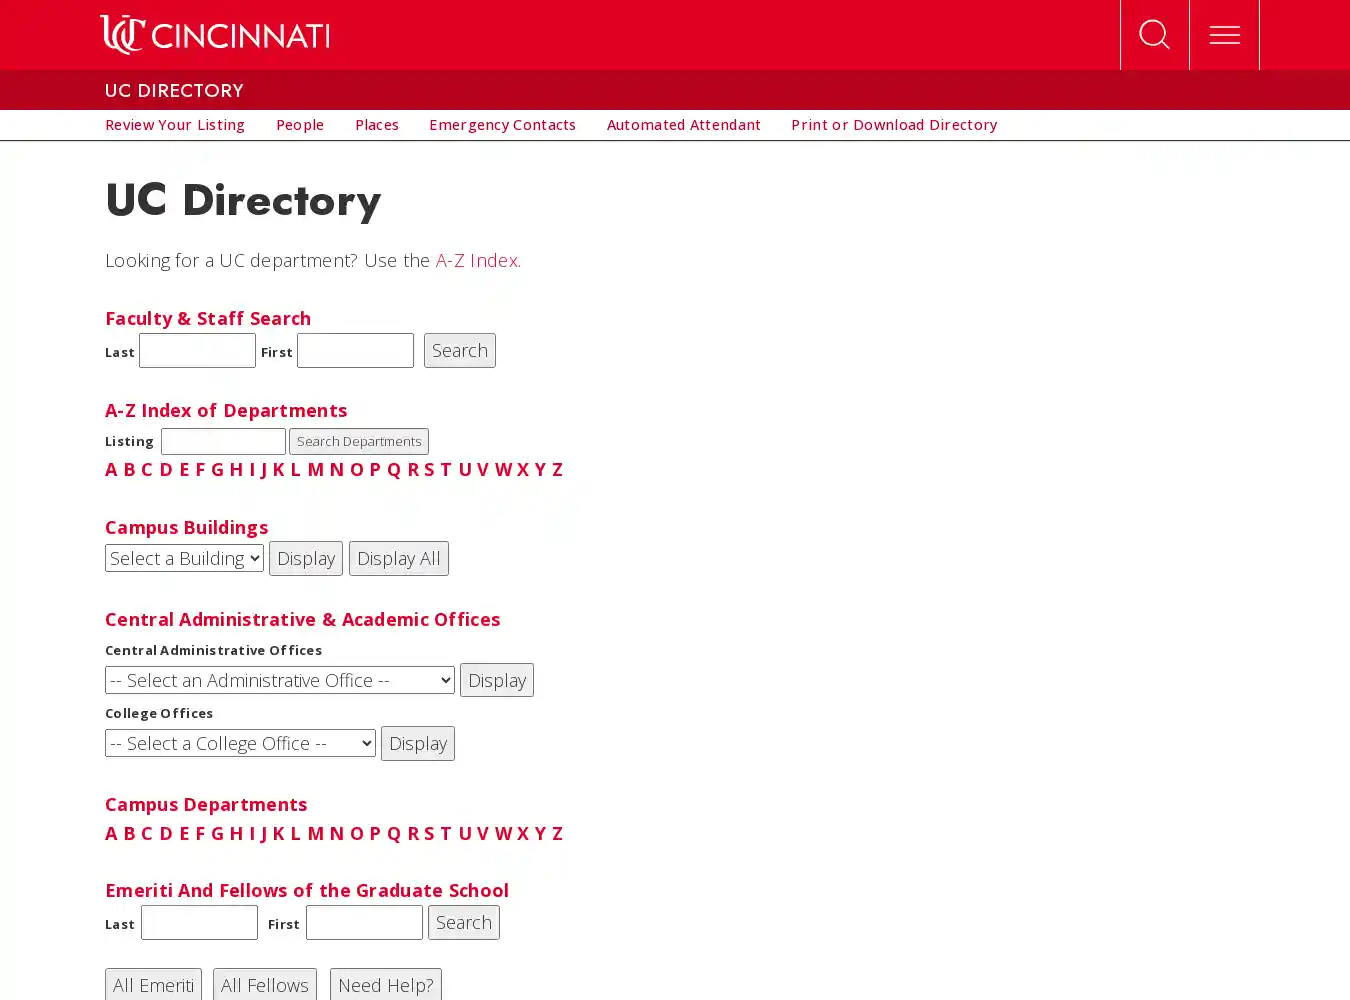1350x1000 pixels.
Task: Select letter H under Campus Departments
Action: [236, 833]
